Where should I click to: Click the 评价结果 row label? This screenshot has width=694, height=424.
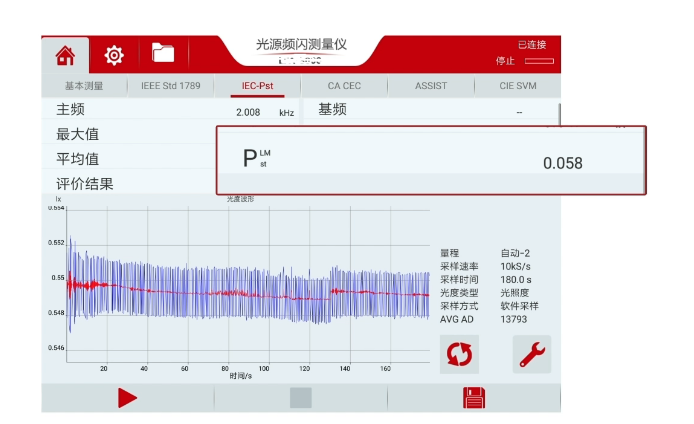coord(85,184)
